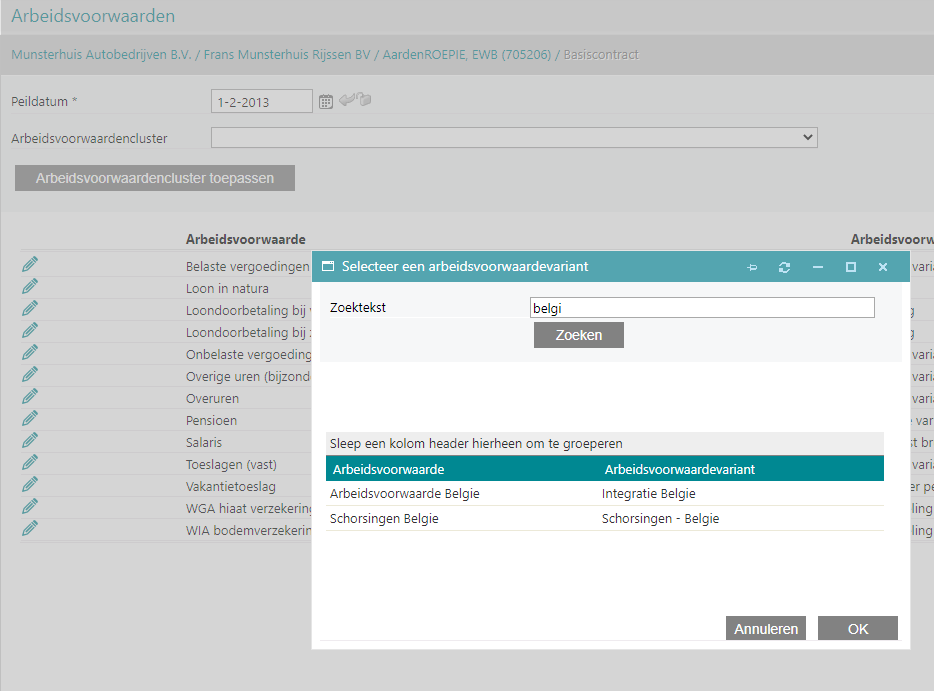Image resolution: width=934 pixels, height=691 pixels.
Task: Open the Arbeidsvoorwaardencluster dropdown
Action: coord(514,138)
